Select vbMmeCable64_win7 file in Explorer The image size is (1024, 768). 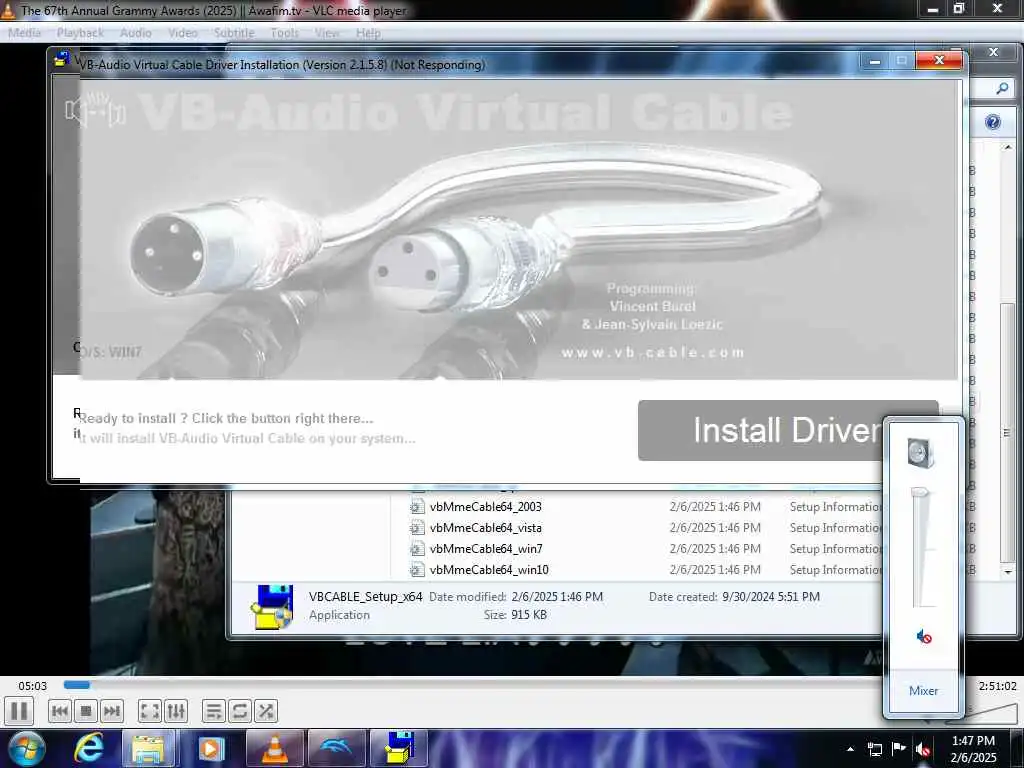[485, 549]
